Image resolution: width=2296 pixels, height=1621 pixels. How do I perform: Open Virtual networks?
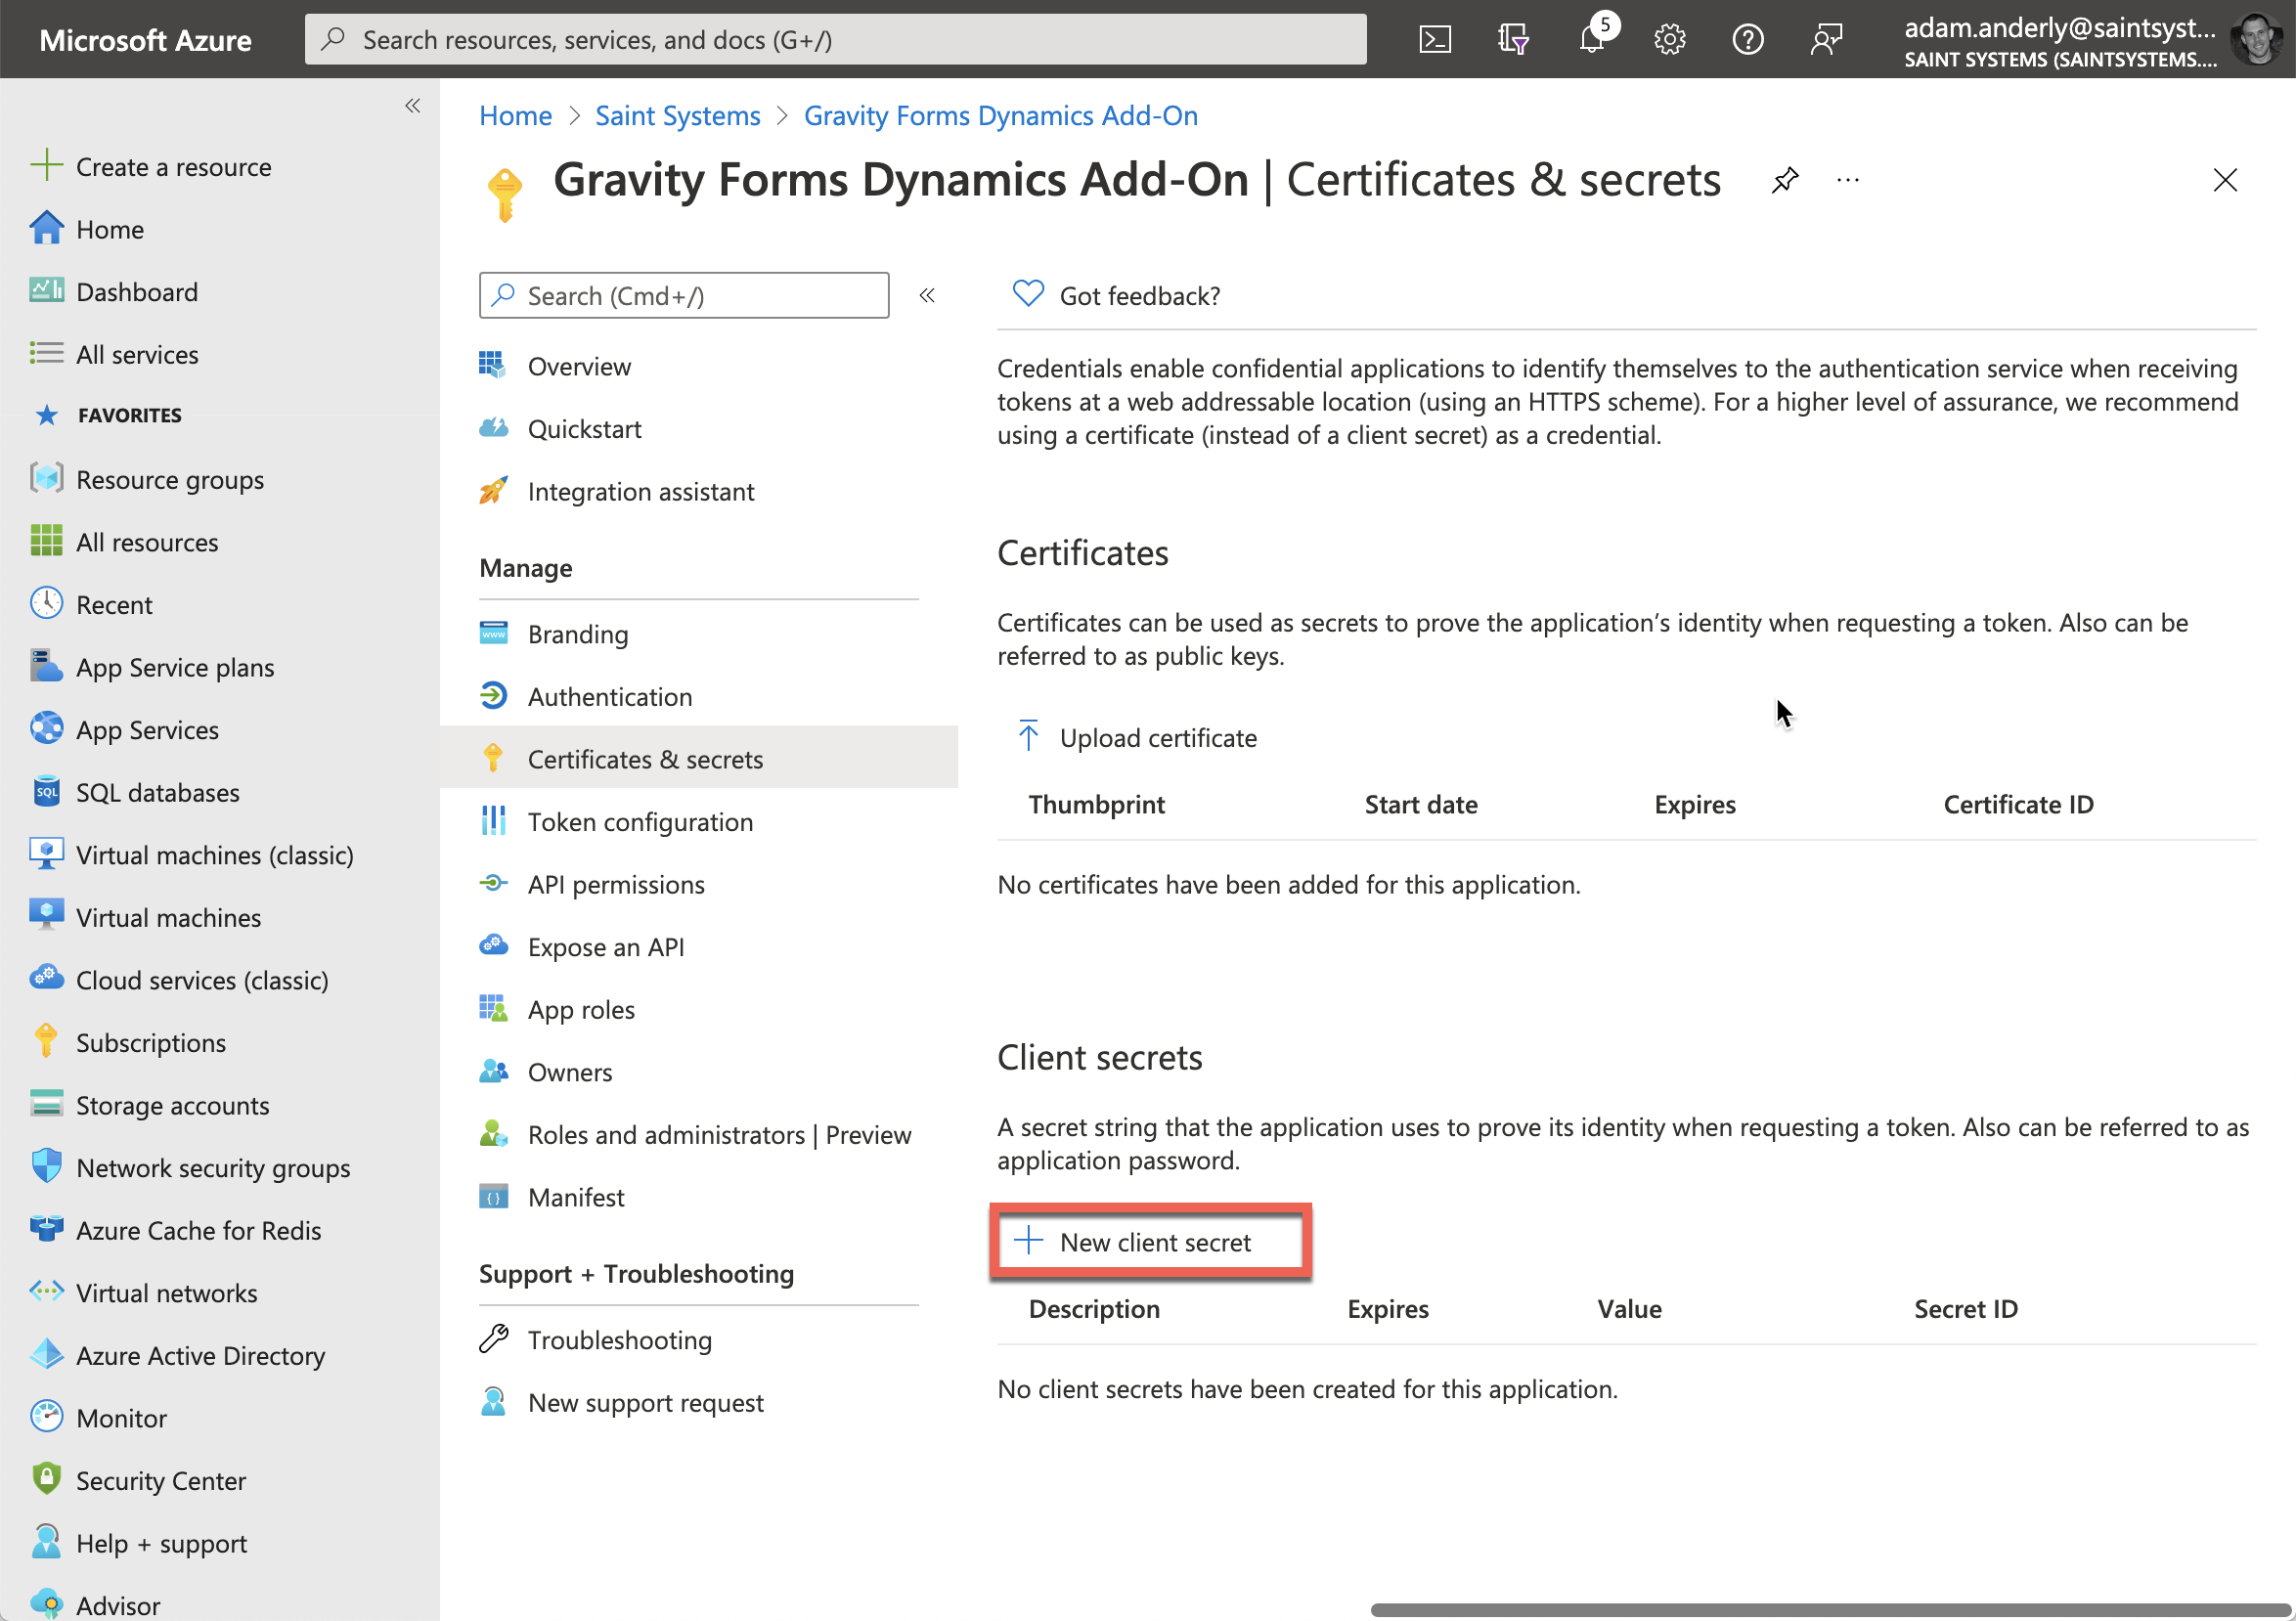(144, 1294)
